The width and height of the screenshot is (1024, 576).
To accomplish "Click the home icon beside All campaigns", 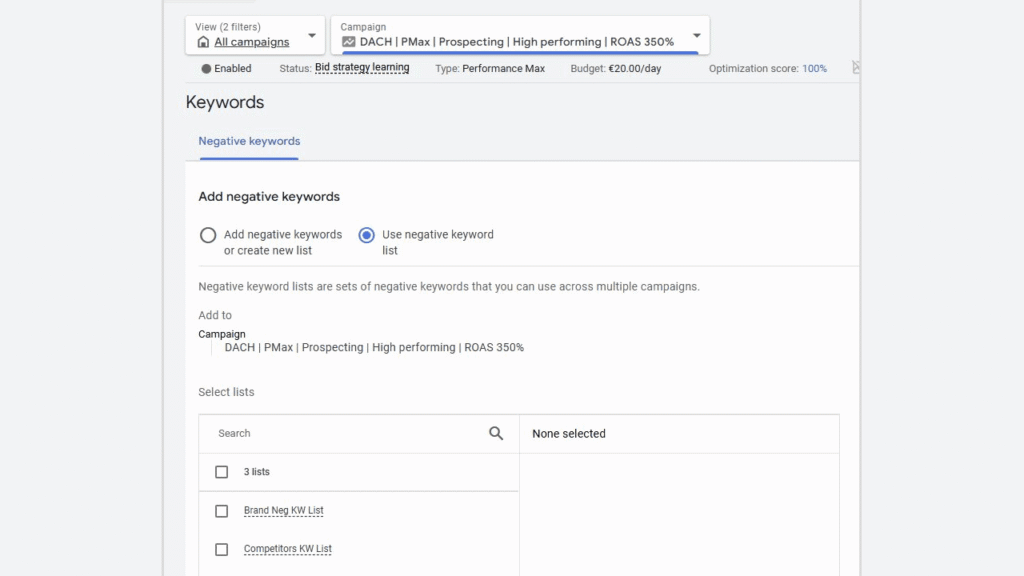I will click(203, 42).
